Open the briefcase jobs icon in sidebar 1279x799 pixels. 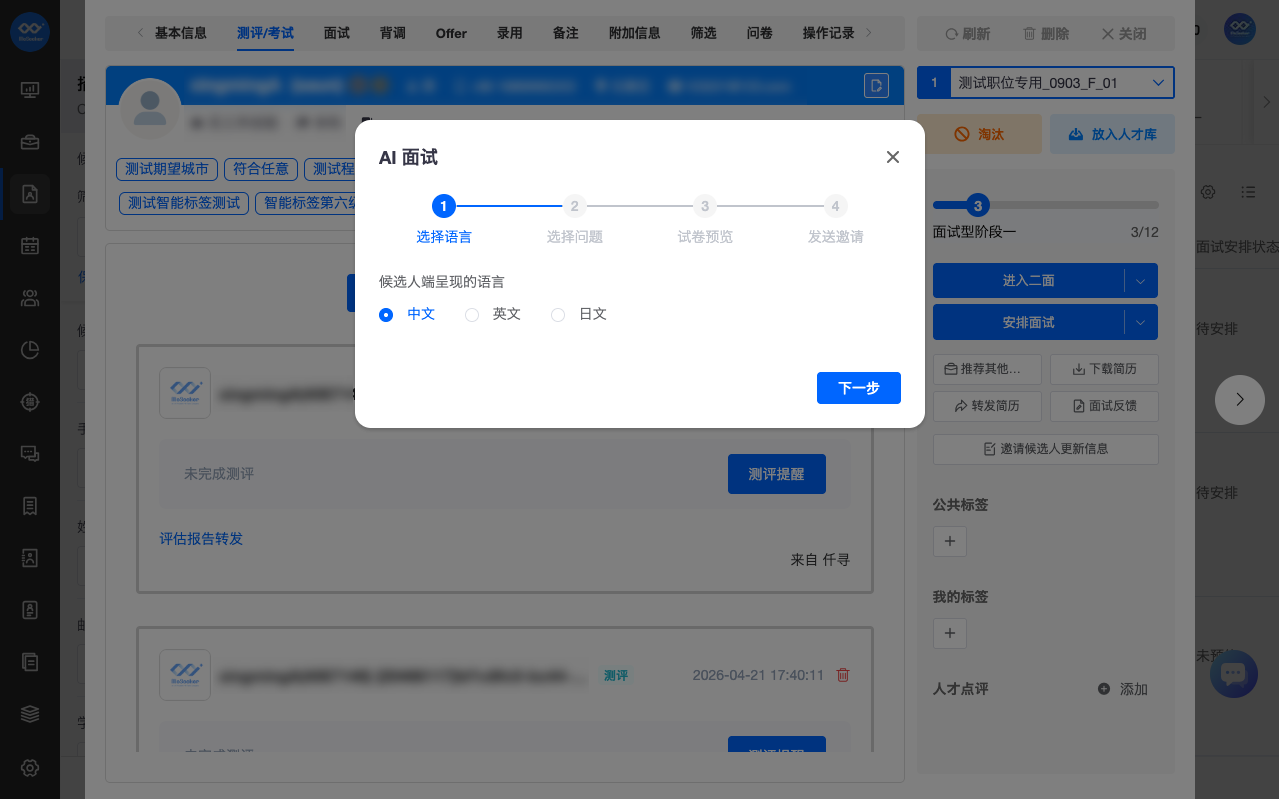[x=30, y=142]
